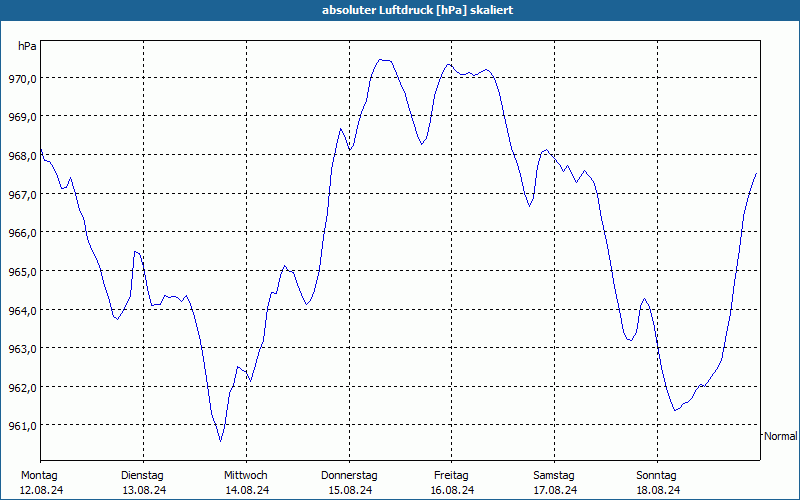This screenshot has width=800, height=500.
Task: Click the 961,0 axis value
Action: 21,426
